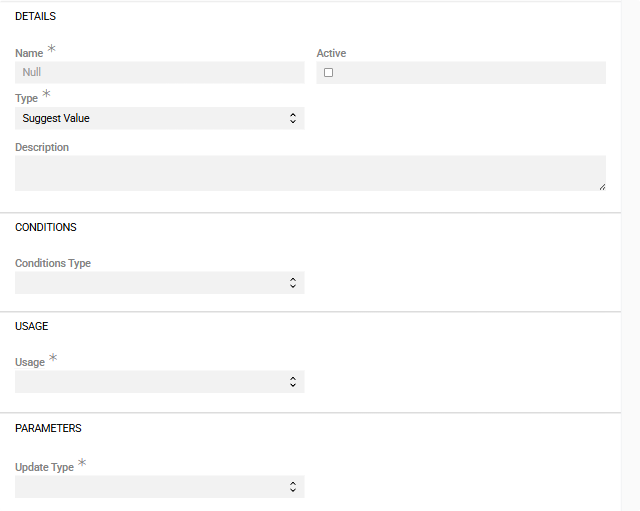
Task: Click the Type field label
Action: 26,99
